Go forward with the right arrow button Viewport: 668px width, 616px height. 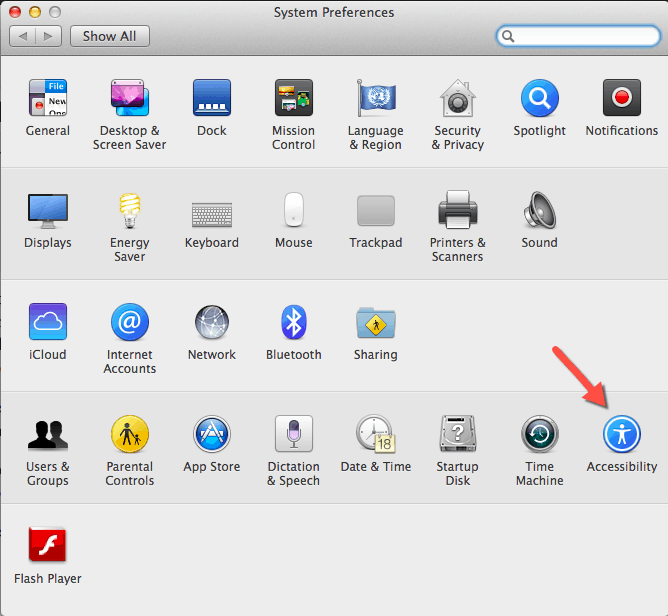pos(49,36)
